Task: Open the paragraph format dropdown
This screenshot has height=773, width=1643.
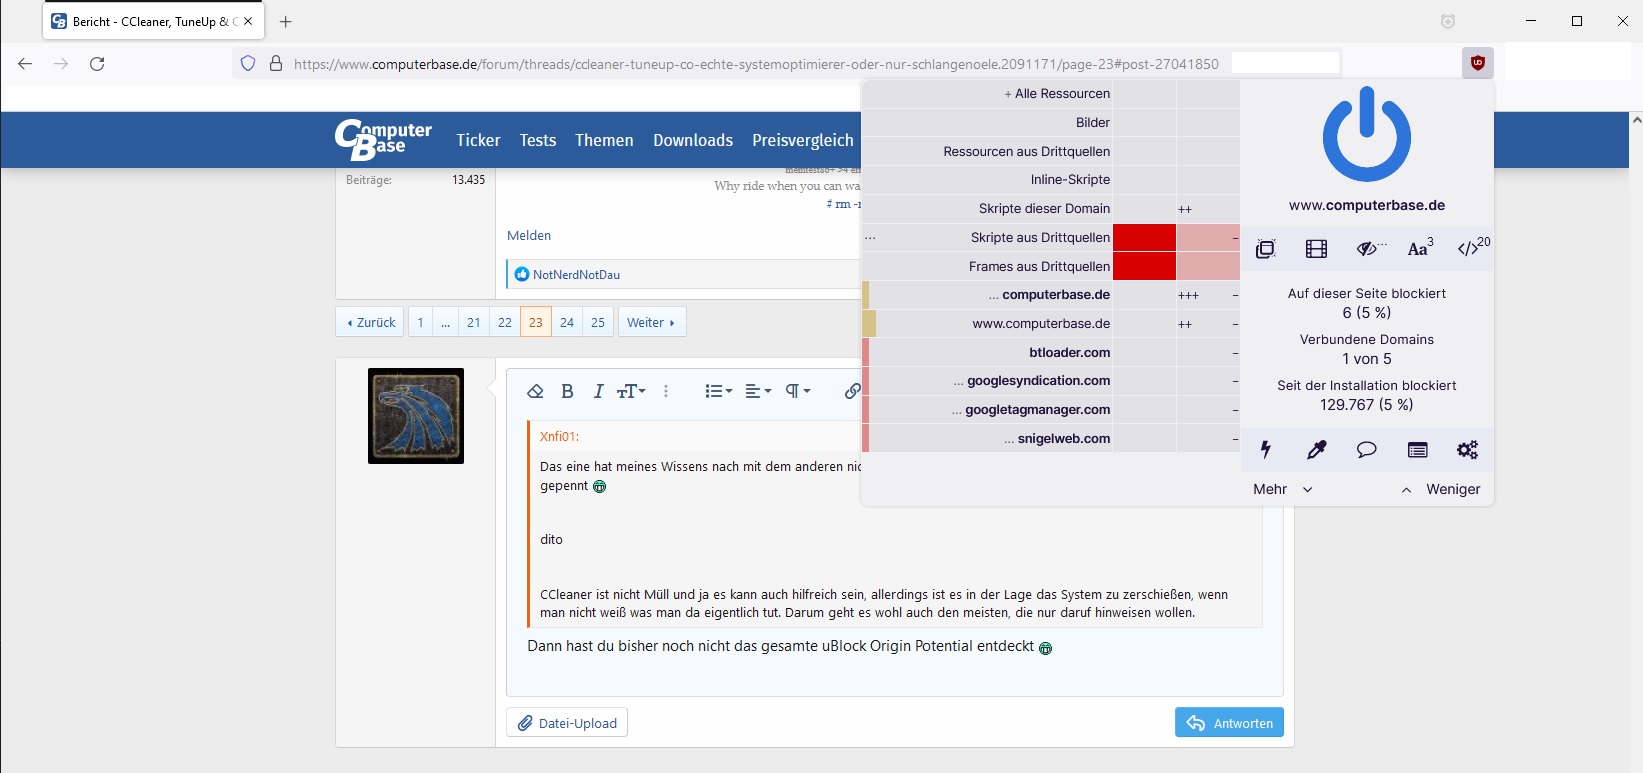Action: [798, 391]
